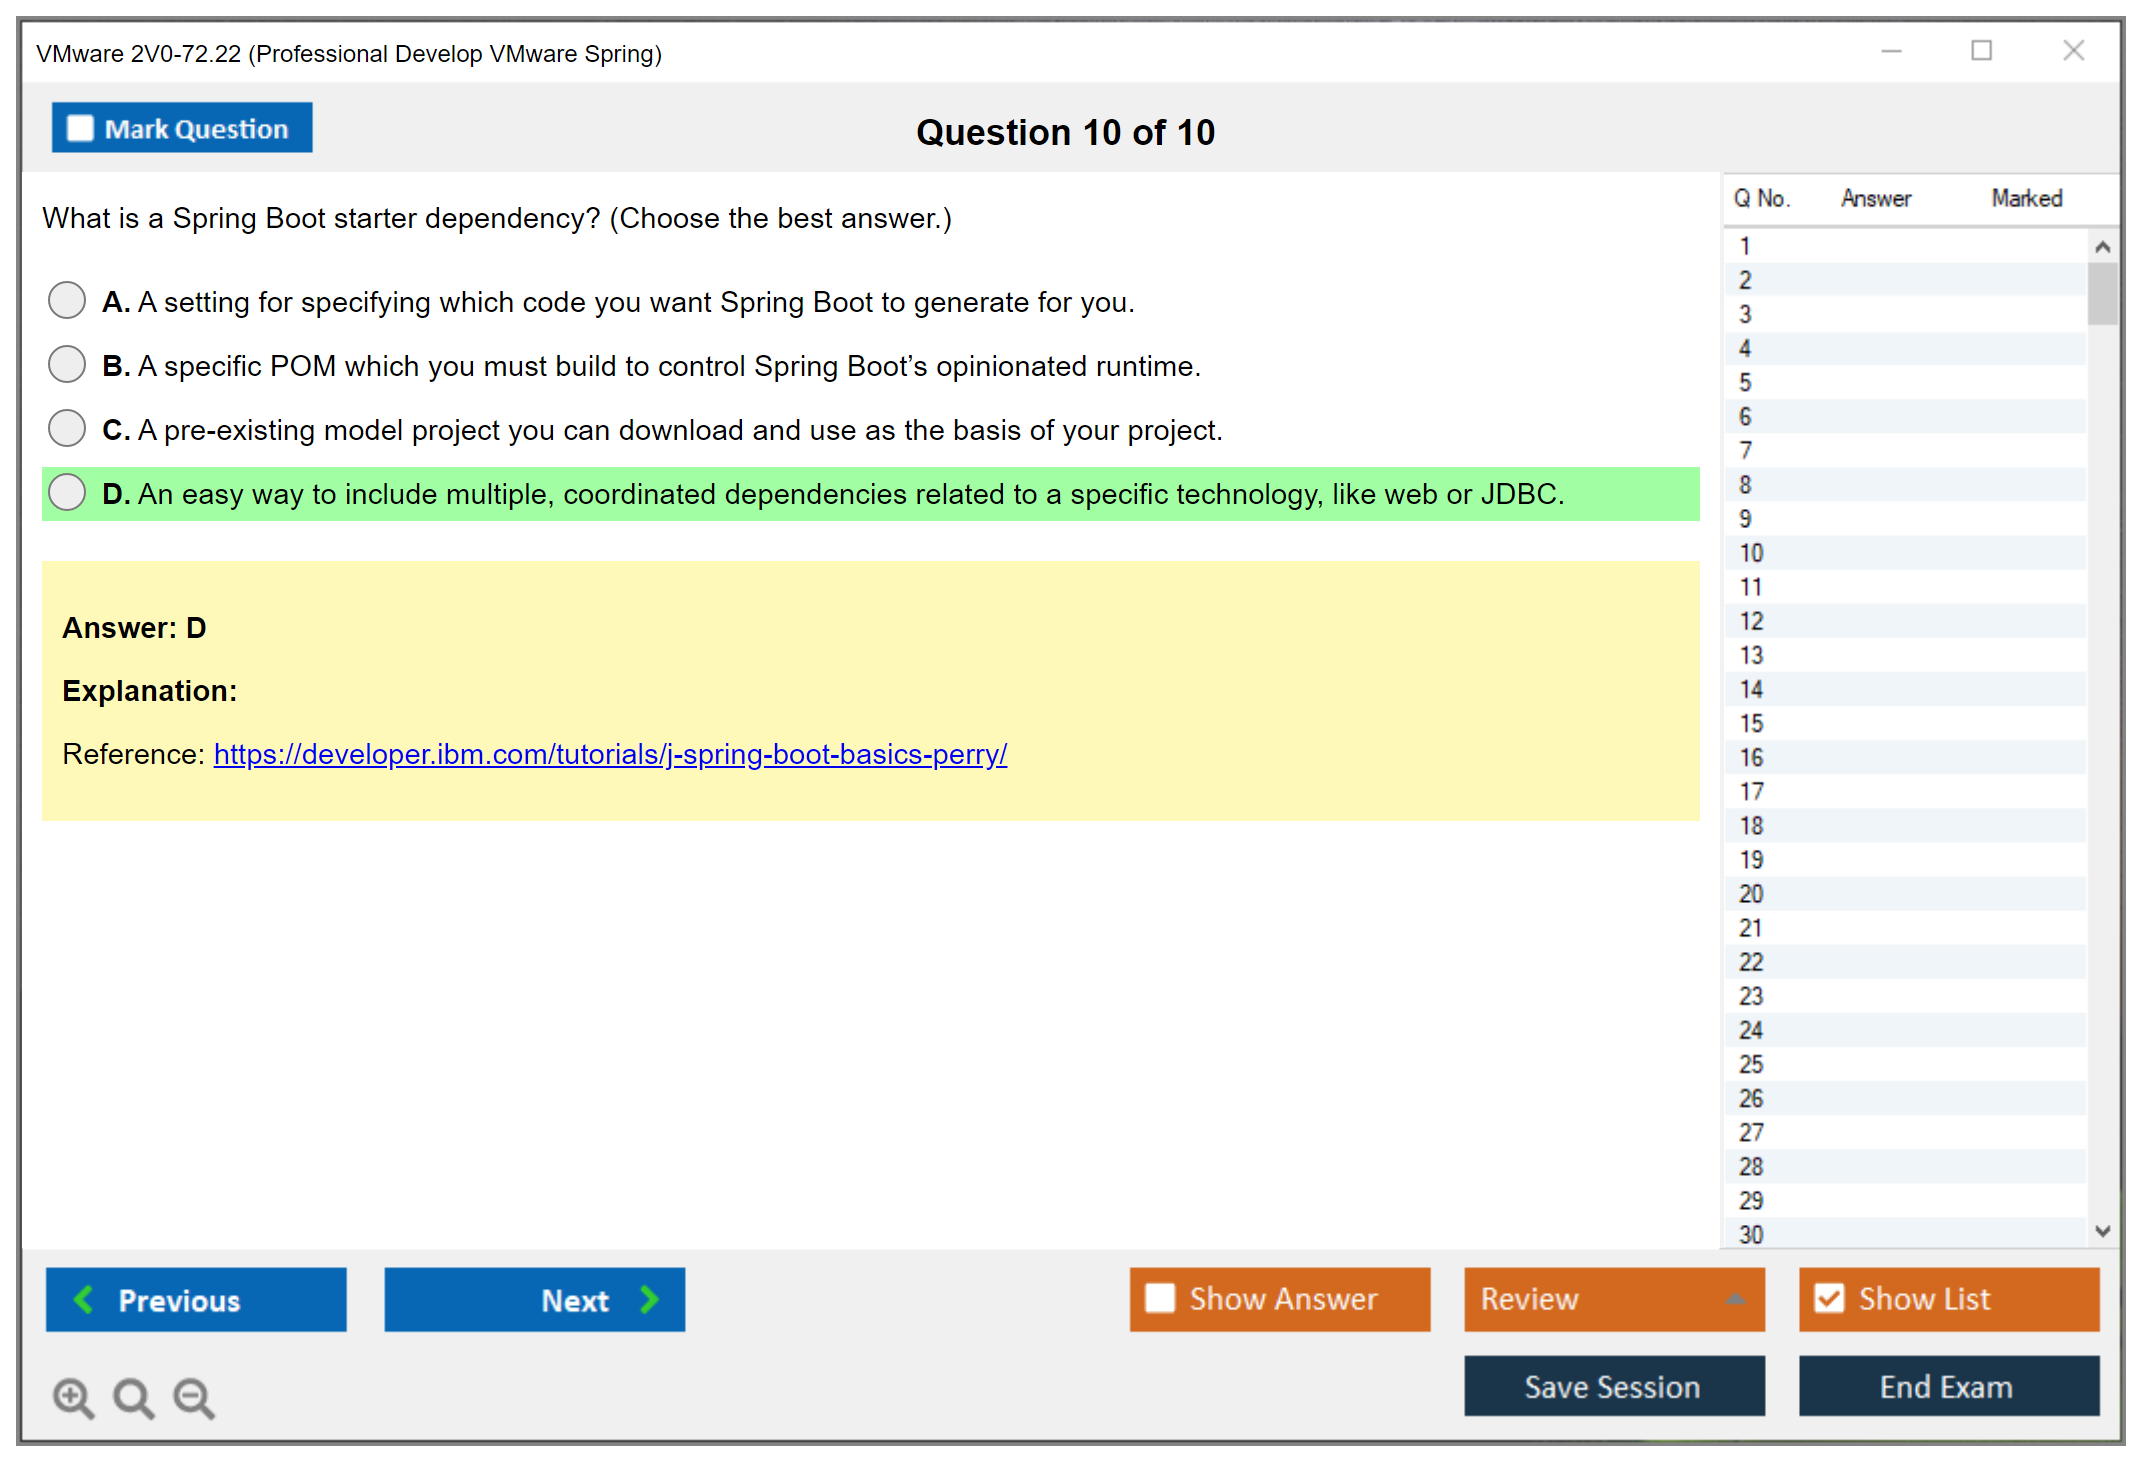The height and width of the screenshot is (1470, 2150).
Task: Click the zoom out magnifier icon
Action: click(x=193, y=1397)
